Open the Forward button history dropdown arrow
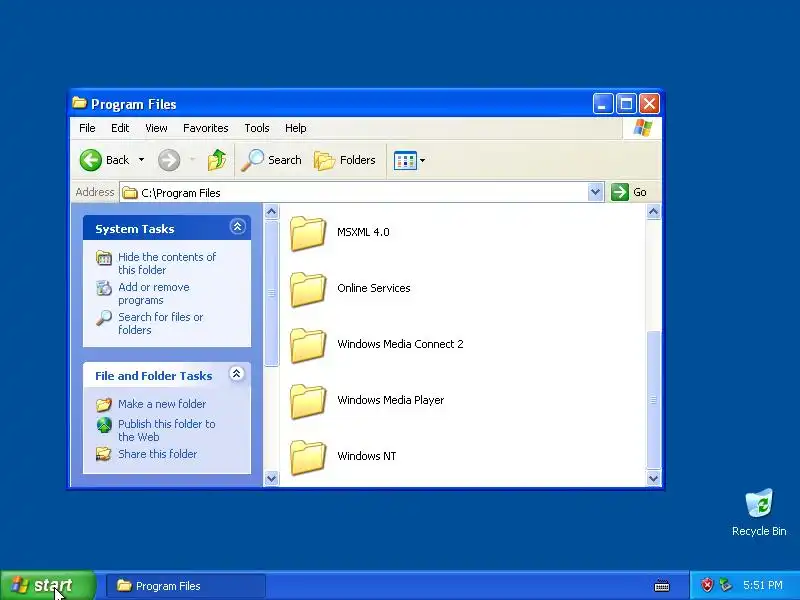This screenshot has height=600, width=800. coord(192,160)
